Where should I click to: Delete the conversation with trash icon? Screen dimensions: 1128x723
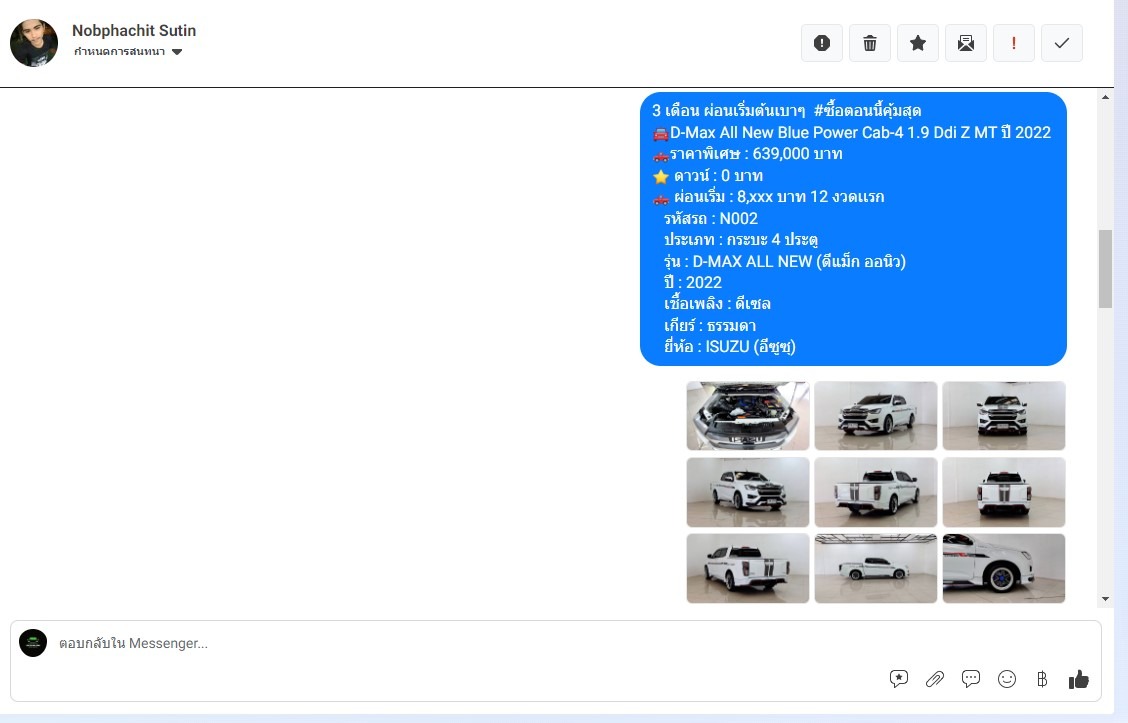pos(870,43)
